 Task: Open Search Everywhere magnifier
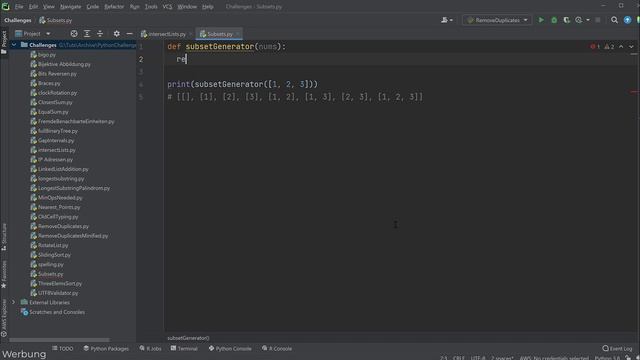tap(614, 20)
